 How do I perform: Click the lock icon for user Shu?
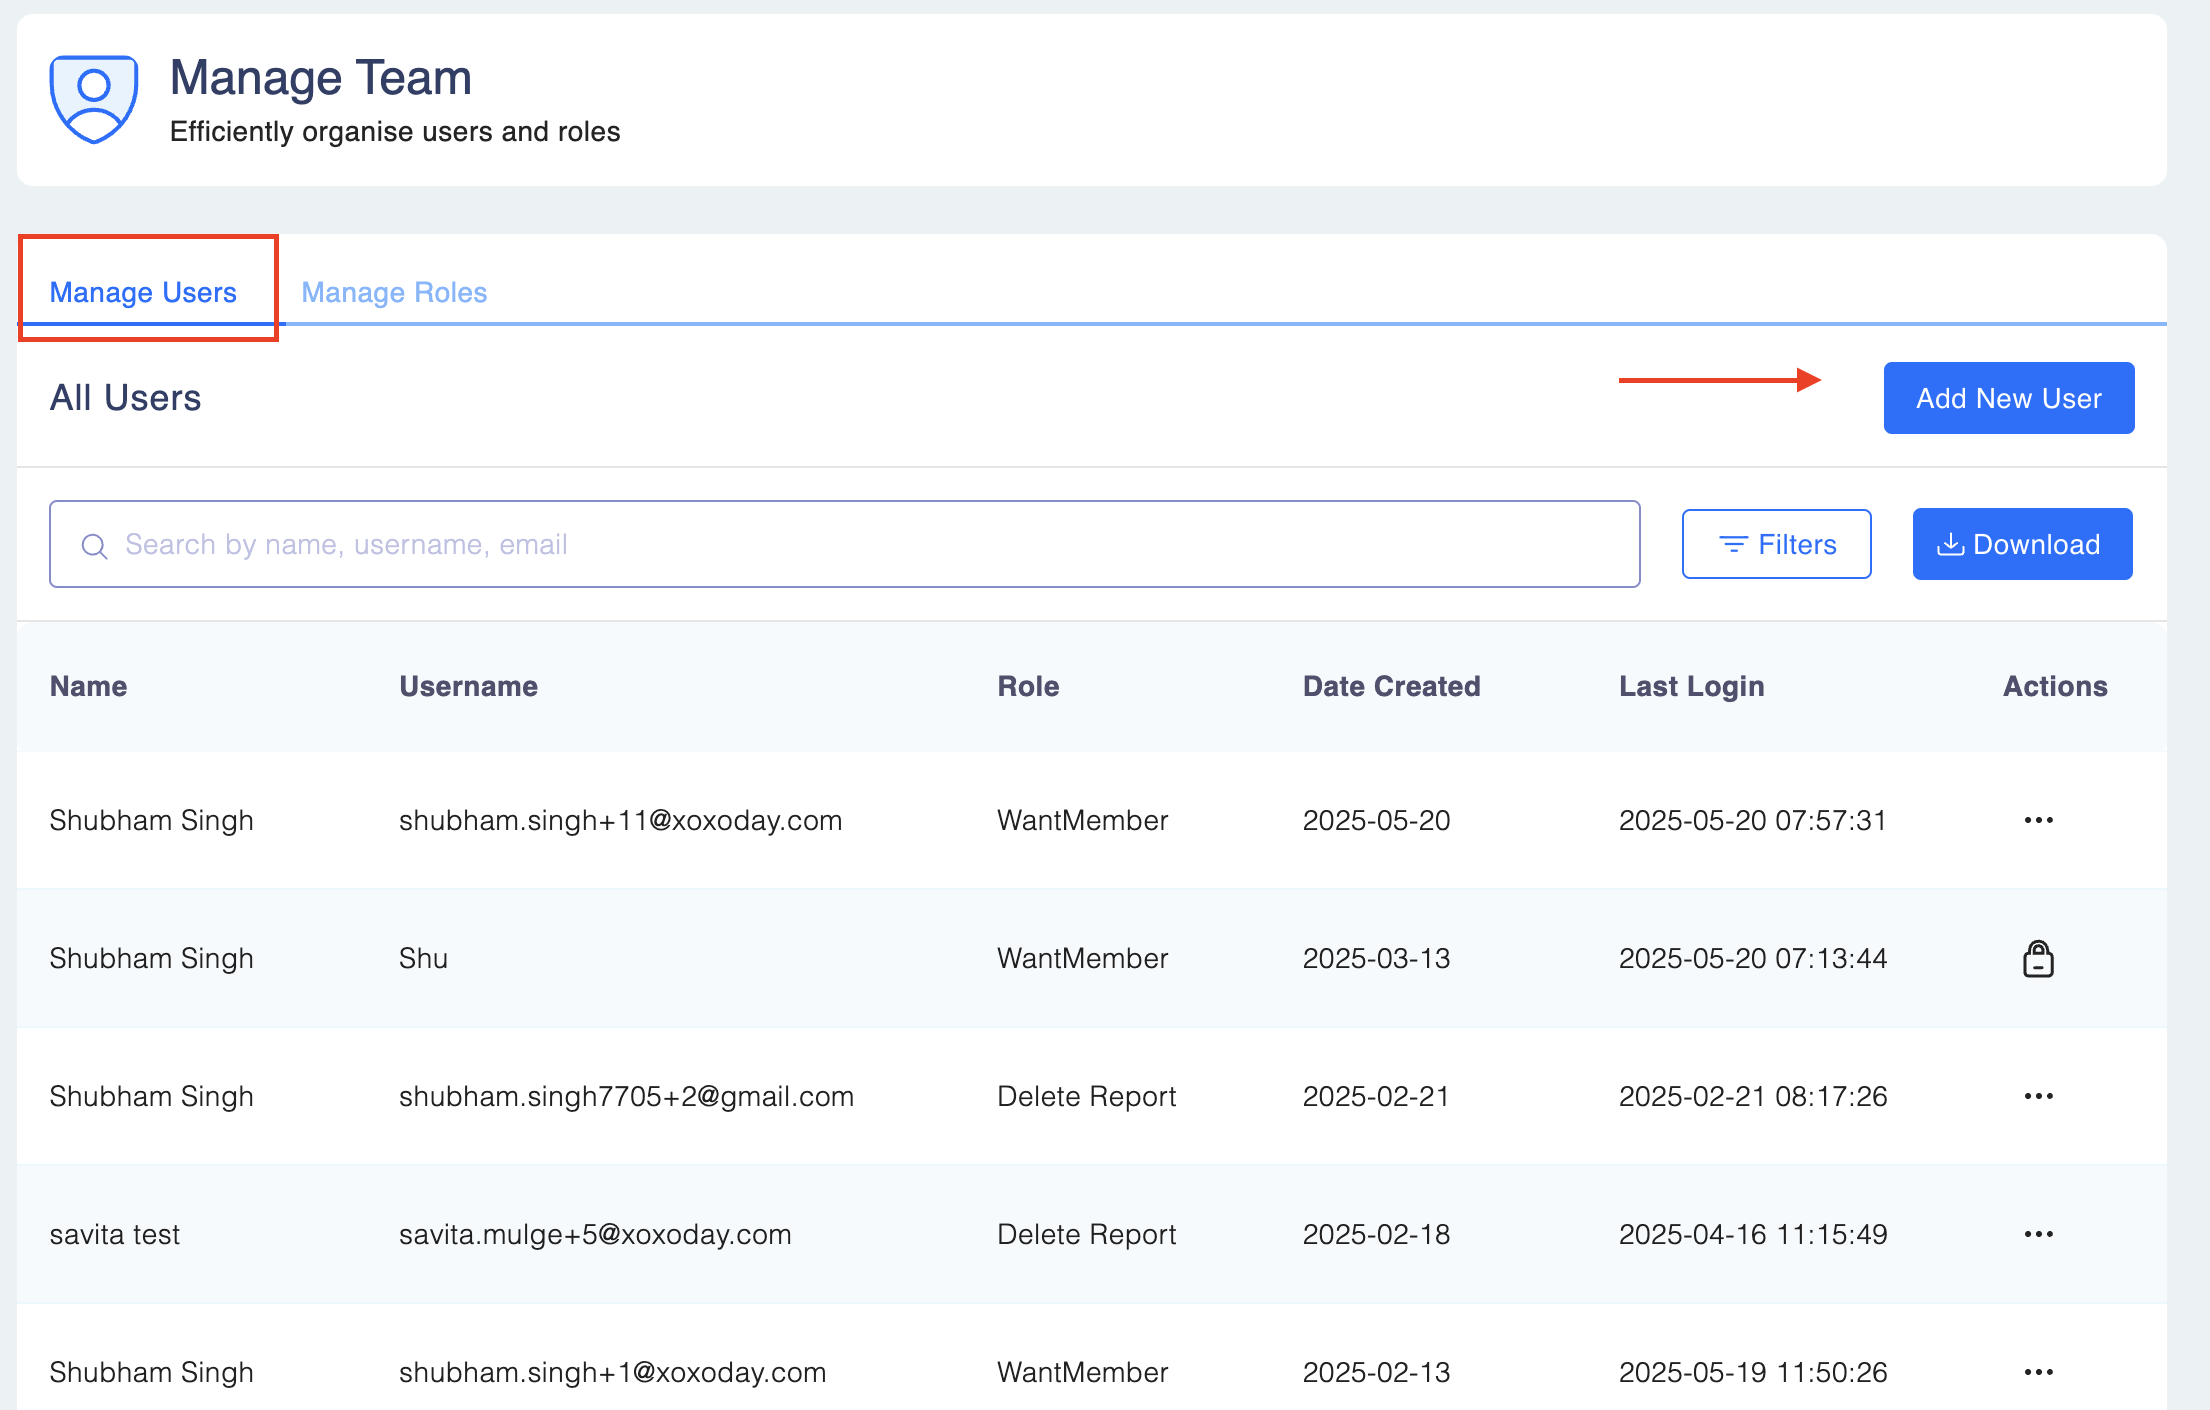[2038, 959]
